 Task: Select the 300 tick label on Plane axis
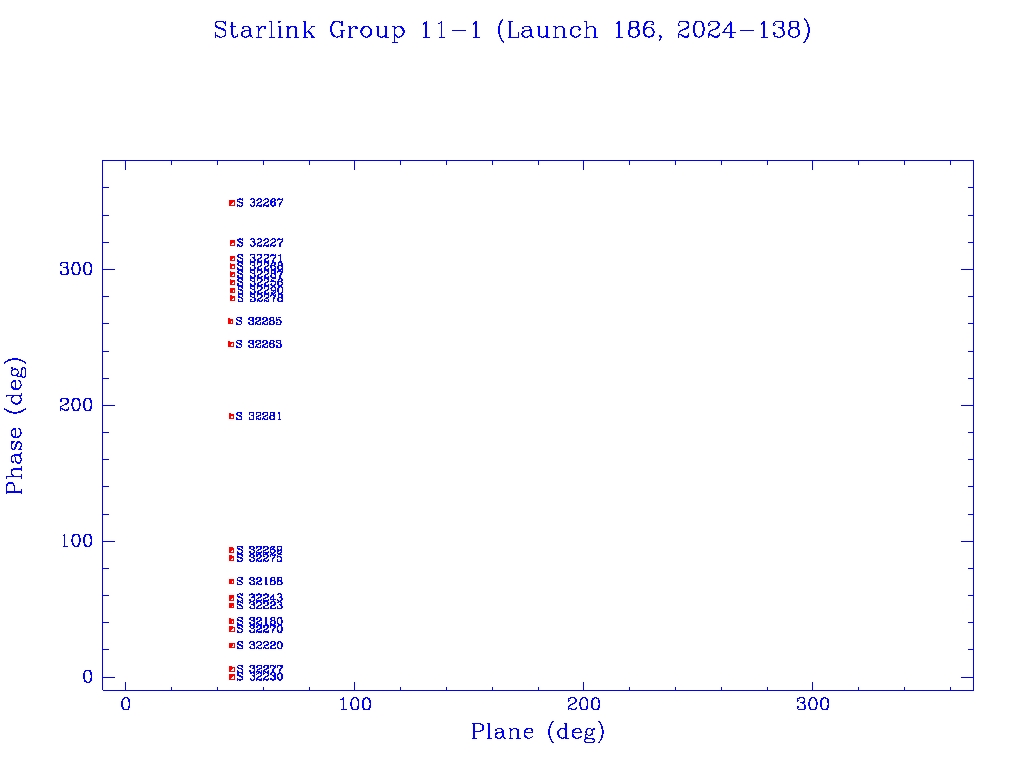pos(812,705)
